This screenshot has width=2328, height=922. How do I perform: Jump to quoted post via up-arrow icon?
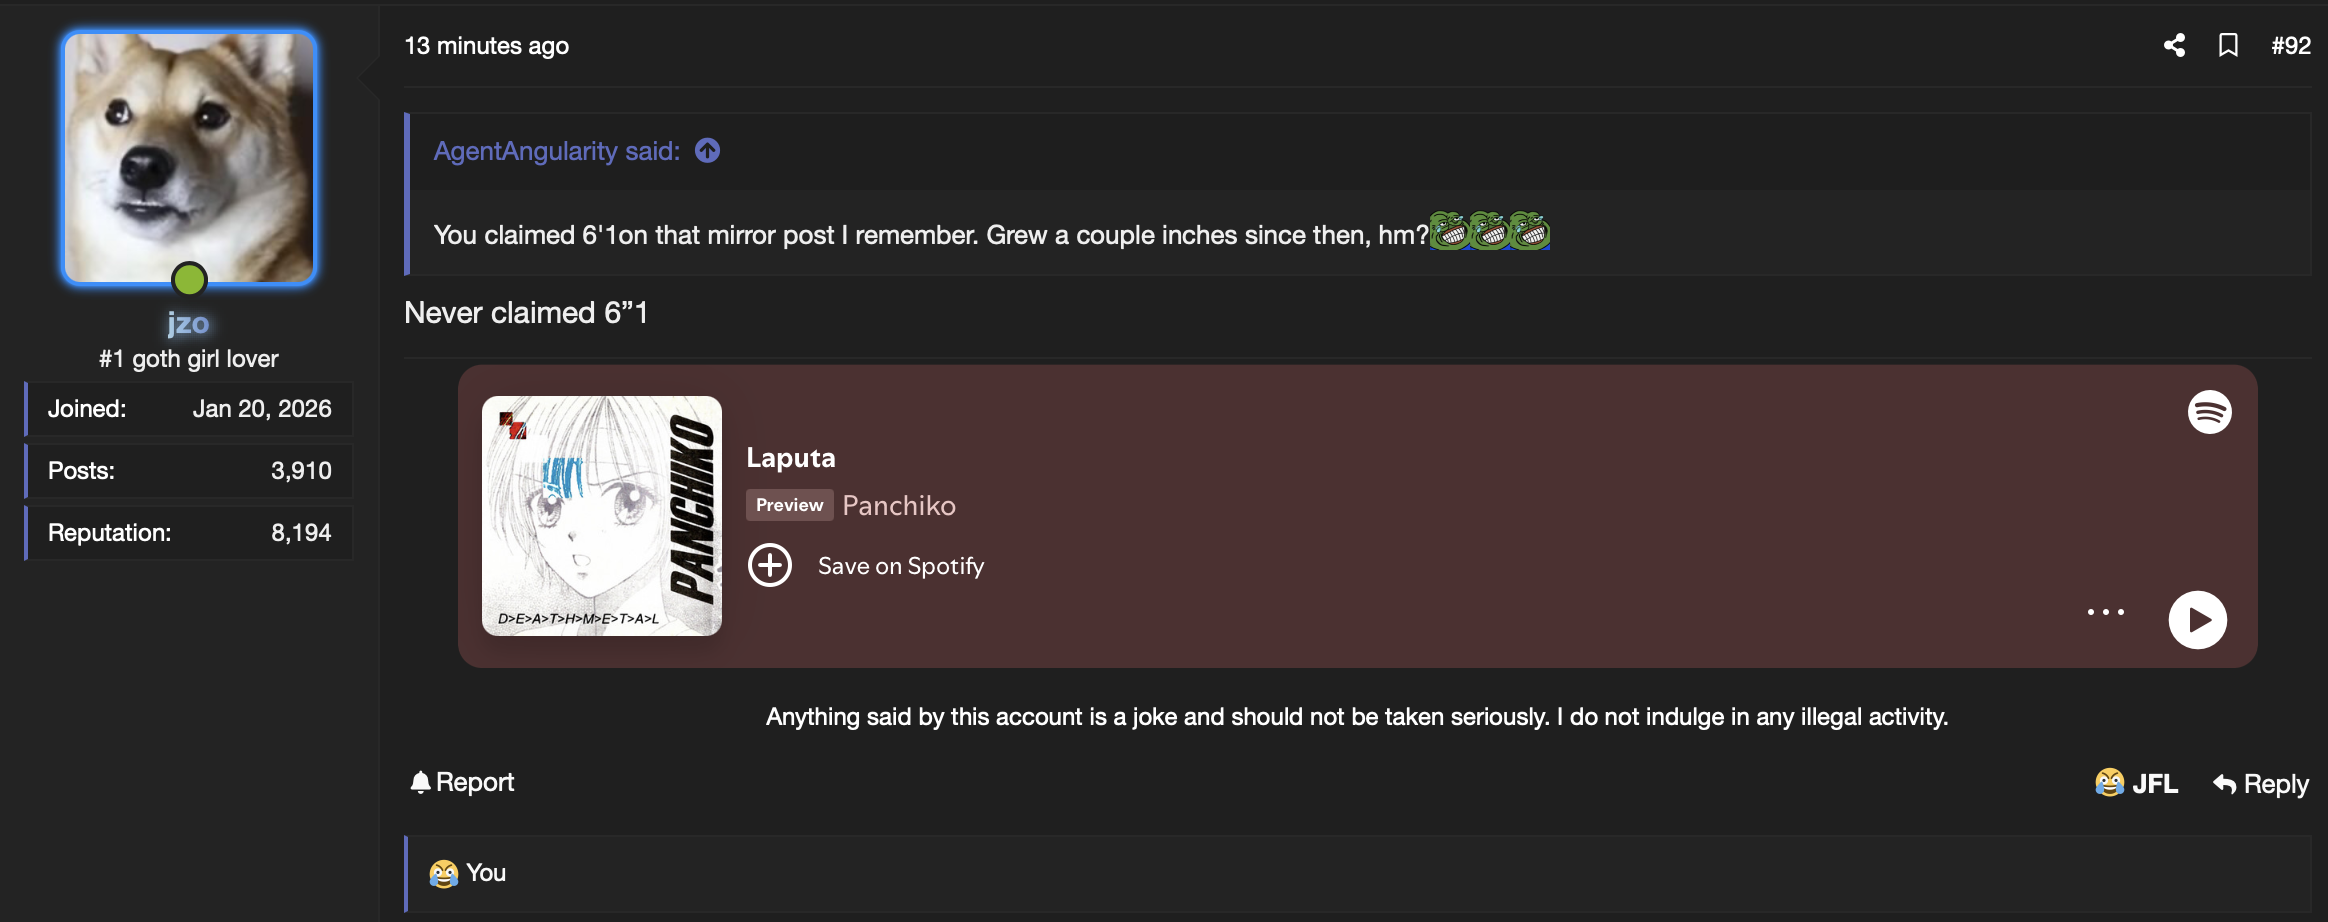point(707,150)
